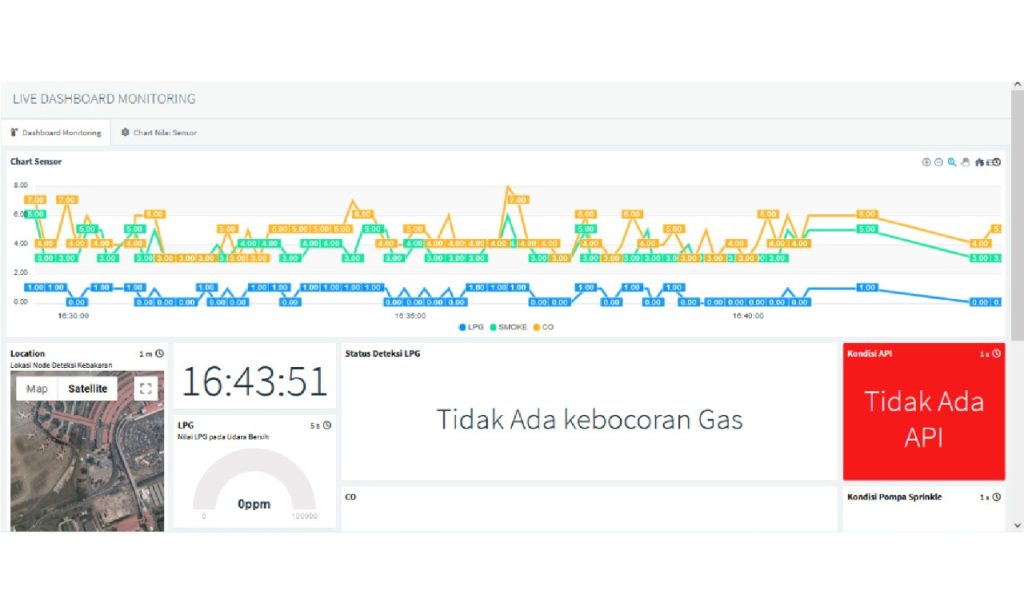1024x614 pixels.
Task: Click the page scrollbar up arrow
Action: coord(1017,86)
